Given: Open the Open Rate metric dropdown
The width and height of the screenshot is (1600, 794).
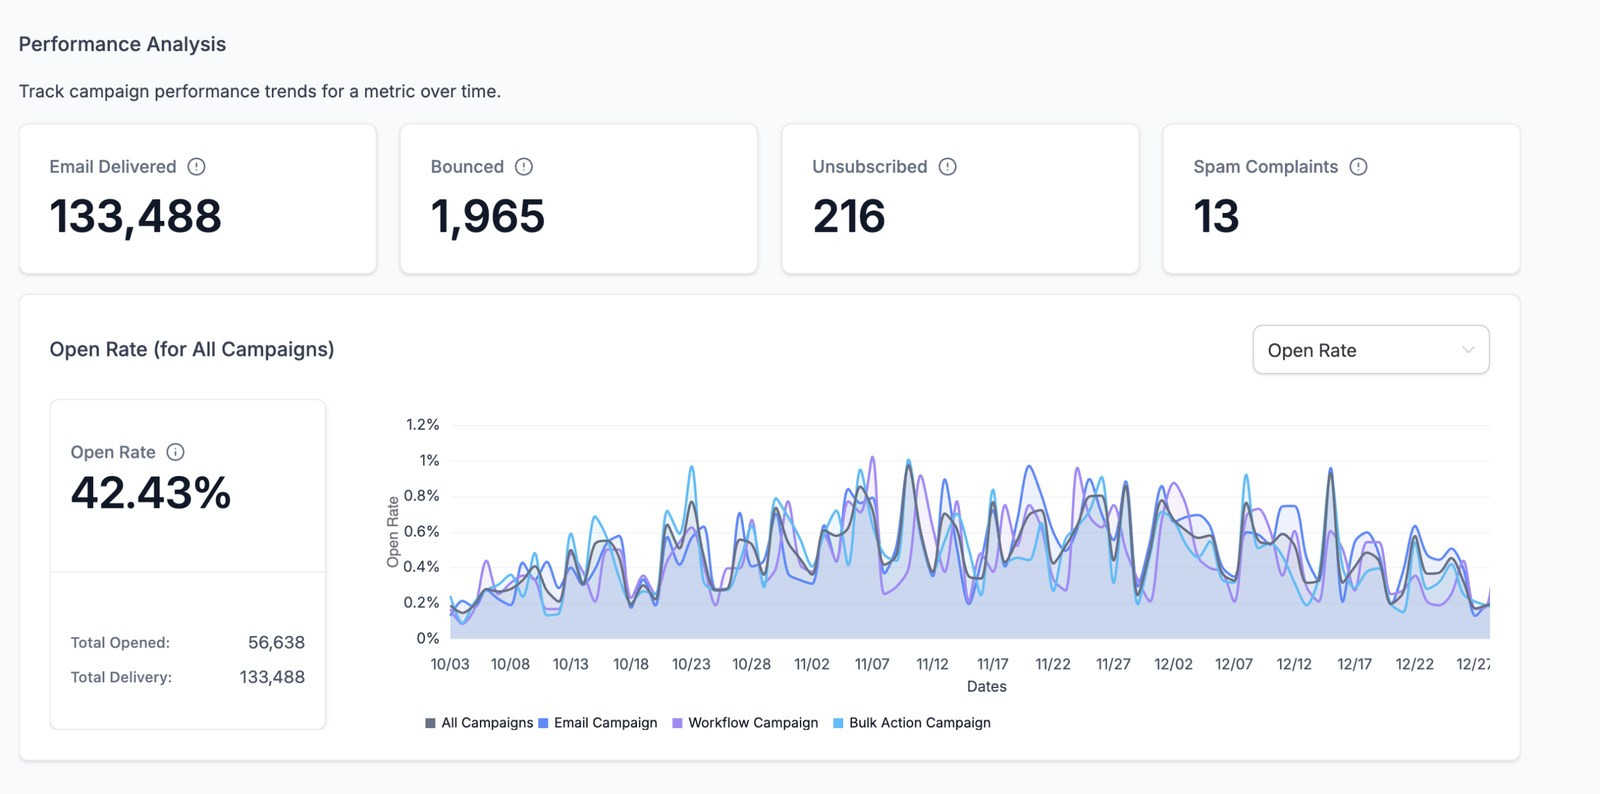Looking at the screenshot, I should (x=1370, y=350).
